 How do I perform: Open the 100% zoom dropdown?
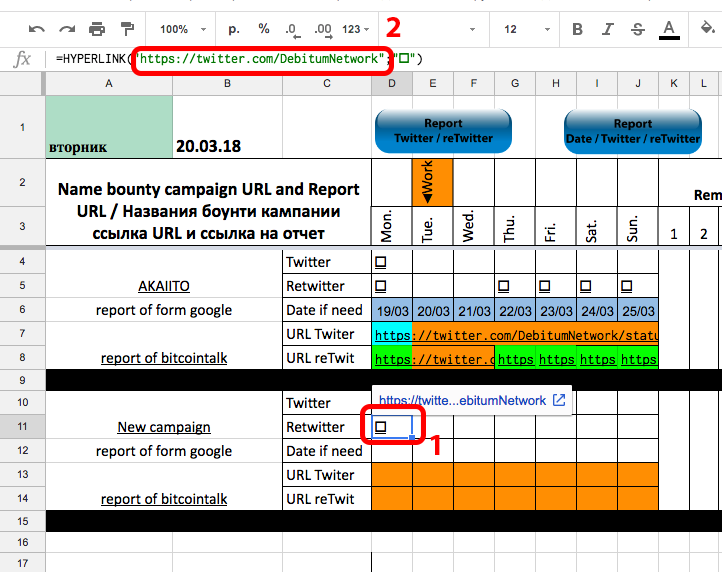tap(182, 29)
